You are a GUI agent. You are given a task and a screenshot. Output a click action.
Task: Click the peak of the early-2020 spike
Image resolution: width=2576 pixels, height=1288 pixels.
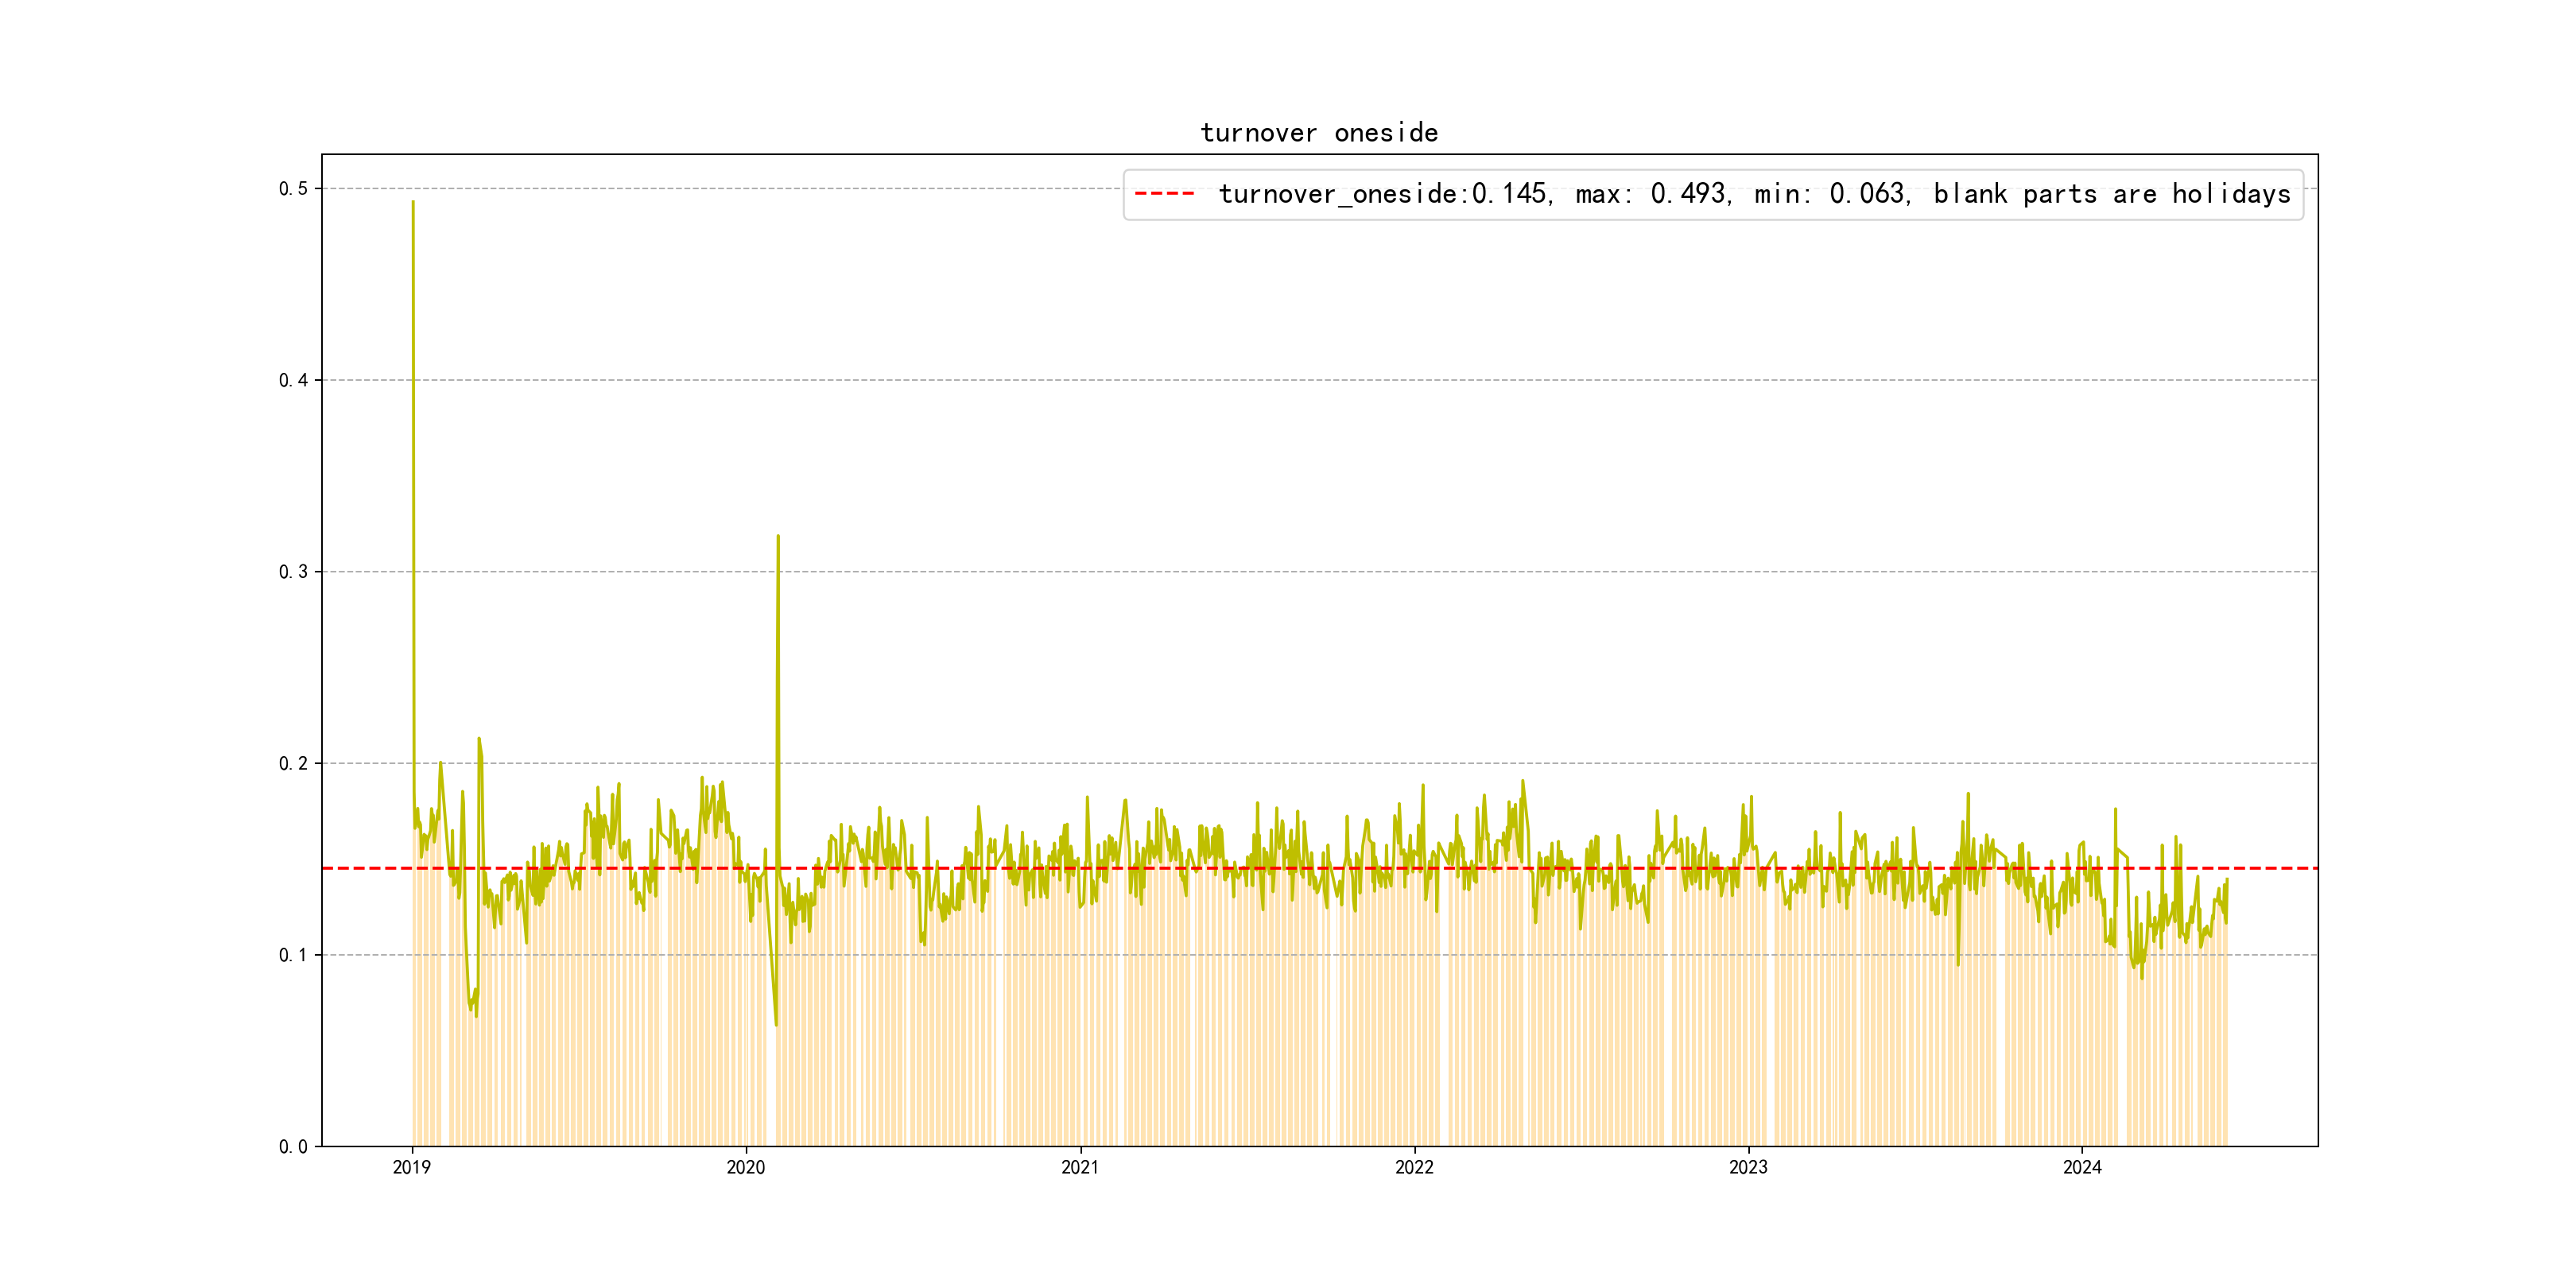point(778,537)
